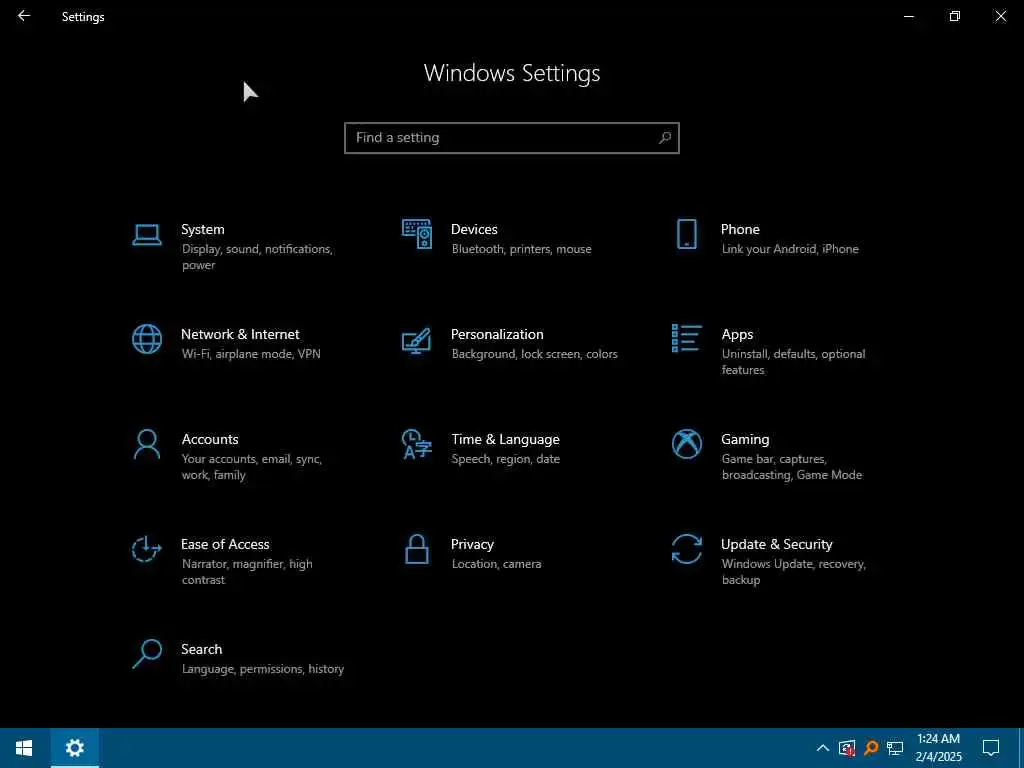Show hidden tray icons chevron
The image size is (1024, 768).
823,748
